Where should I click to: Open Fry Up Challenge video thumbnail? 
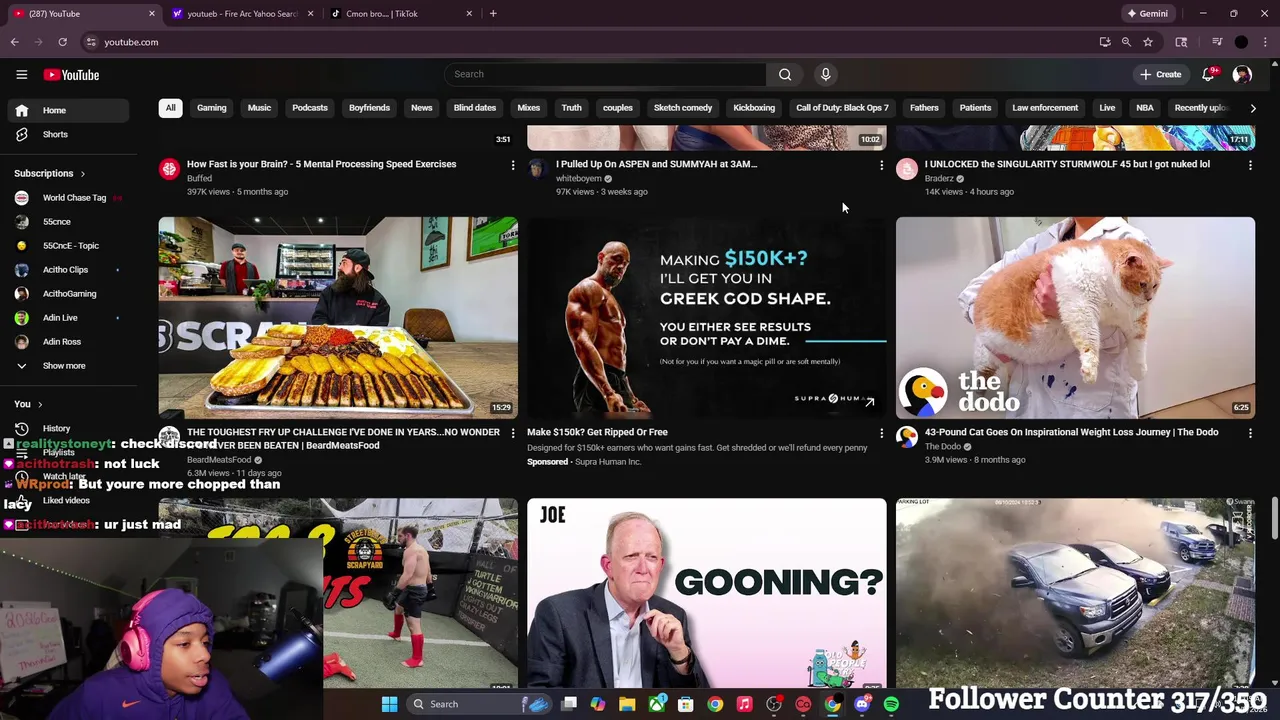tap(338, 317)
